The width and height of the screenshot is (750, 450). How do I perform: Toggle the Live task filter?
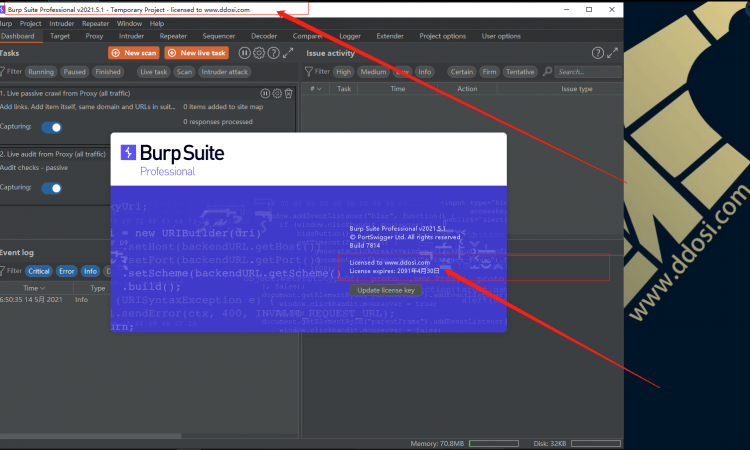click(x=154, y=72)
